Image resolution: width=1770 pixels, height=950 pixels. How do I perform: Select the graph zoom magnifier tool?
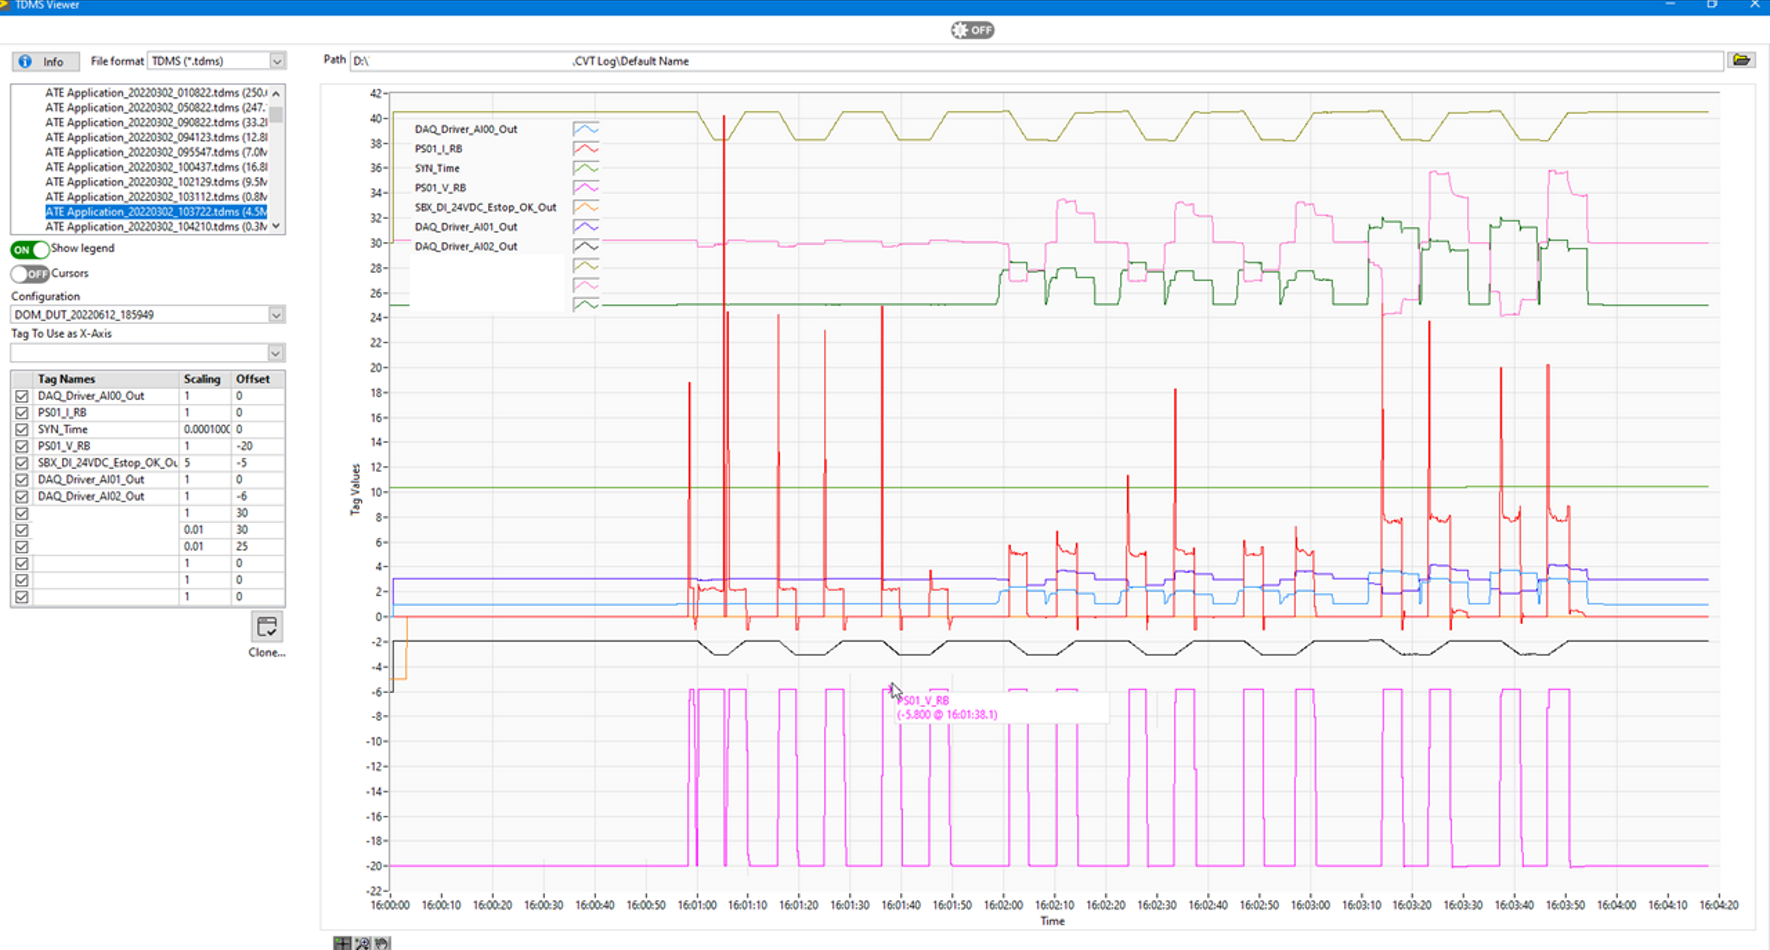tap(362, 943)
